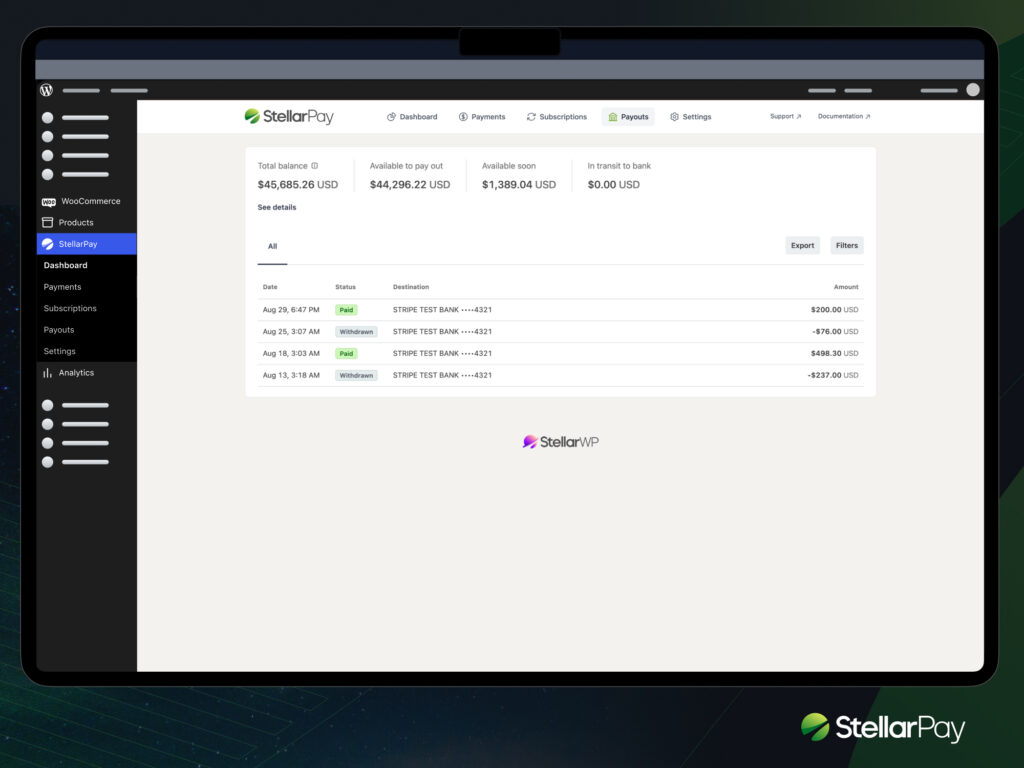The width and height of the screenshot is (1024, 768).
Task: Open the Filters panel
Action: 846,245
